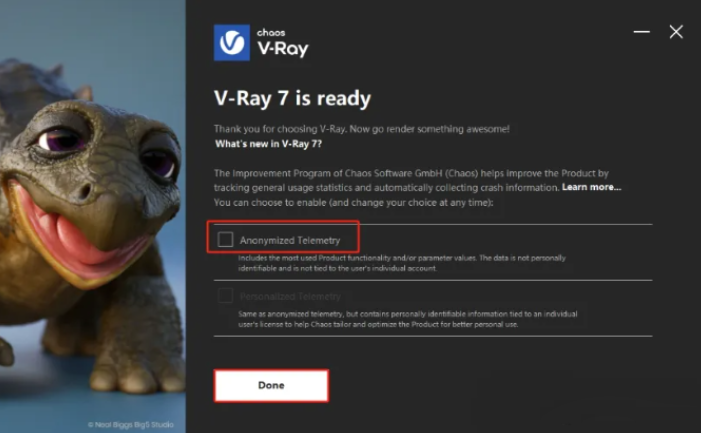701x433 pixels.
Task: Click the Improvement Program description paragraph
Action: (x=417, y=180)
